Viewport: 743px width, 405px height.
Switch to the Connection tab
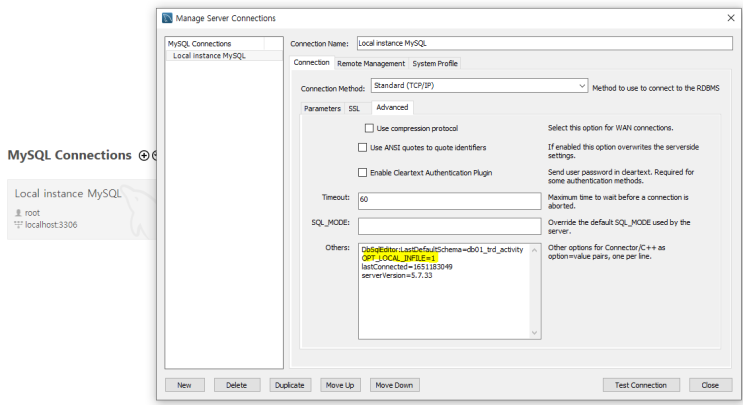pos(311,63)
